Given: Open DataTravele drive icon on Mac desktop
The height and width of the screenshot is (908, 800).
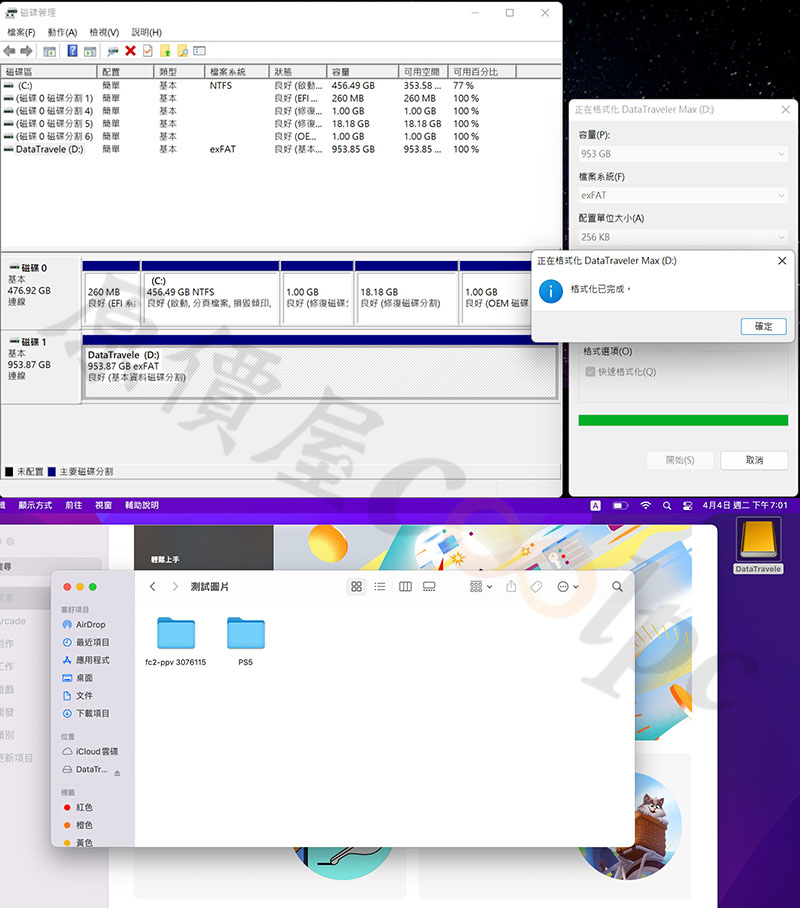Looking at the screenshot, I should [759, 545].
